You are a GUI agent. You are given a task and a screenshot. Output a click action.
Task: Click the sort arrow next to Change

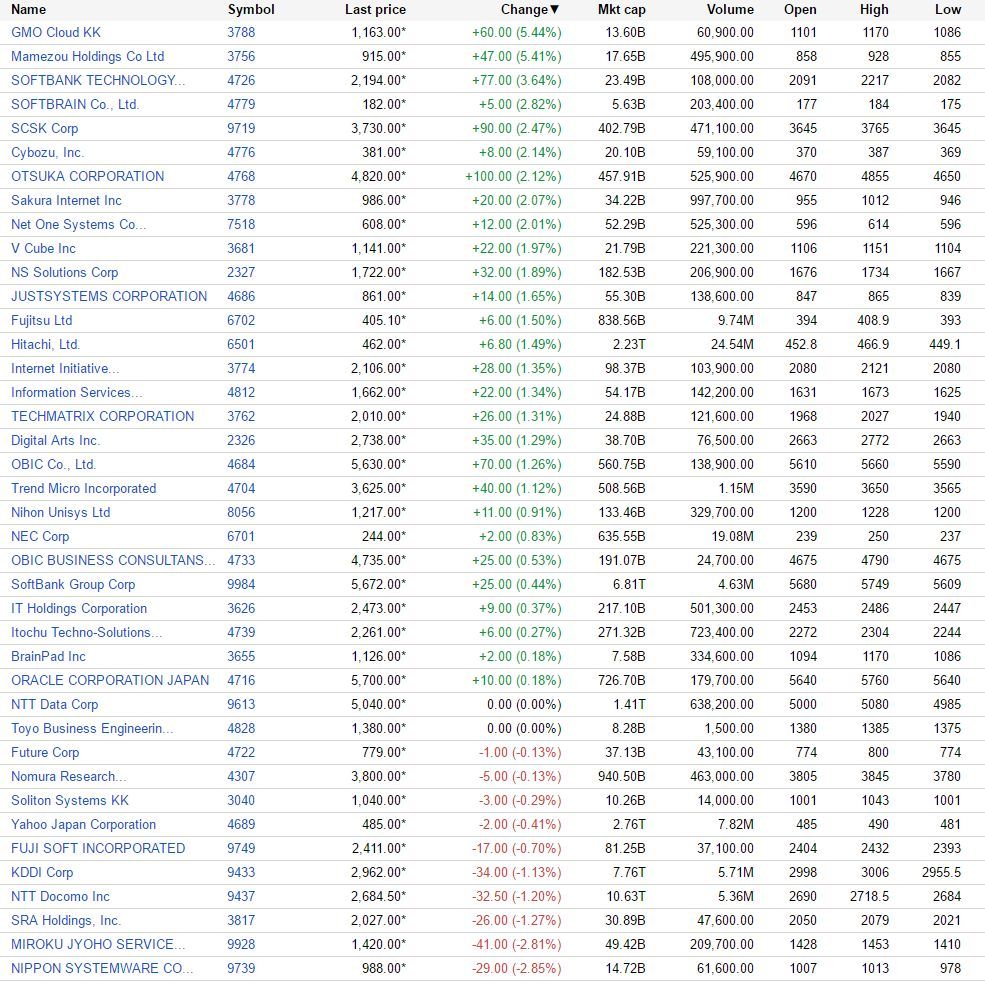click(x=555, y=9)
